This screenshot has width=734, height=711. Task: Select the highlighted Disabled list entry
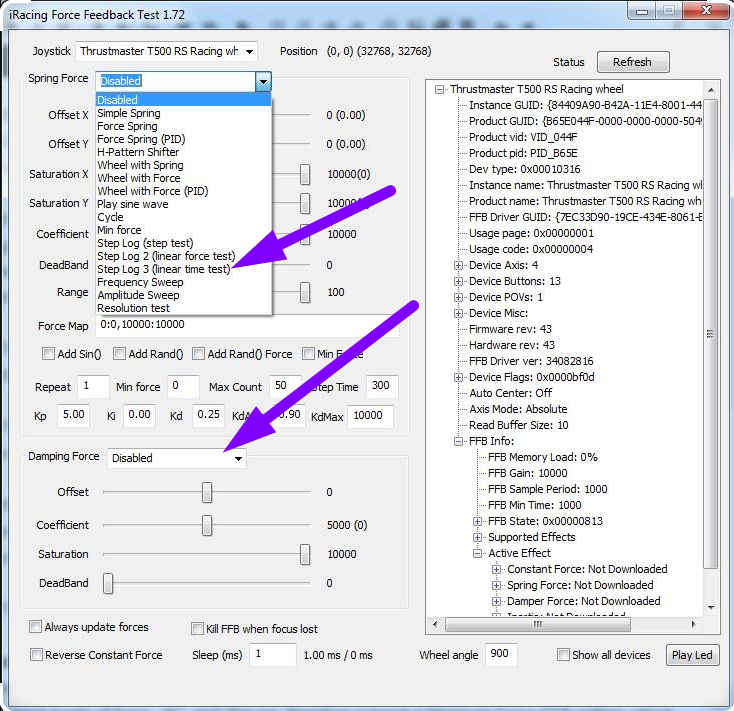(184, 100)
